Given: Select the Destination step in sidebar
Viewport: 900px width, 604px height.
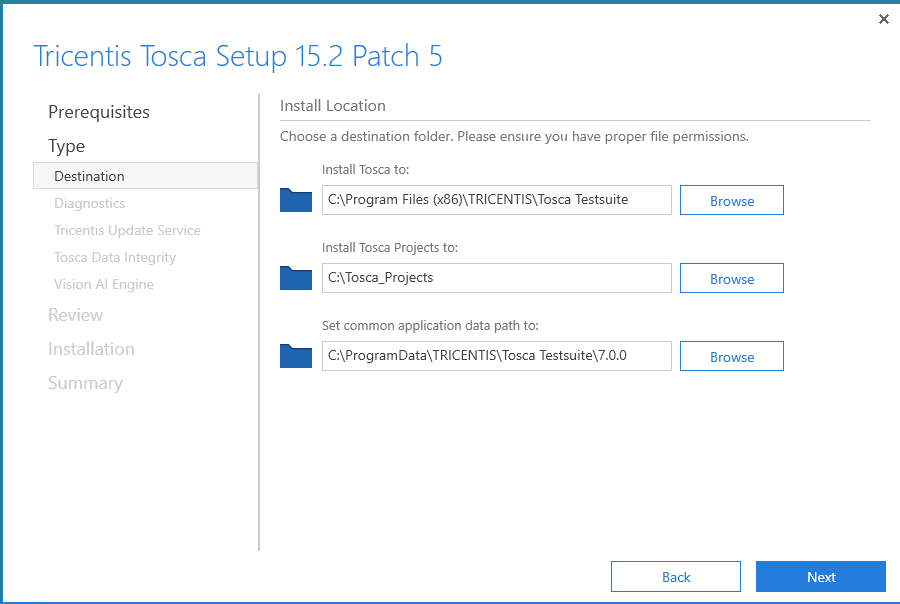Looking at the screenshot, I should [x=90, y=176].
